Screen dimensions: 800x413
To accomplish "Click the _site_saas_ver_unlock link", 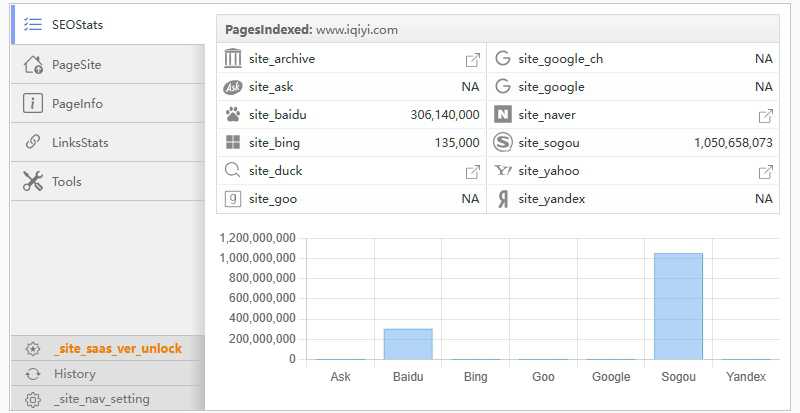I will (x=117, y=349).
